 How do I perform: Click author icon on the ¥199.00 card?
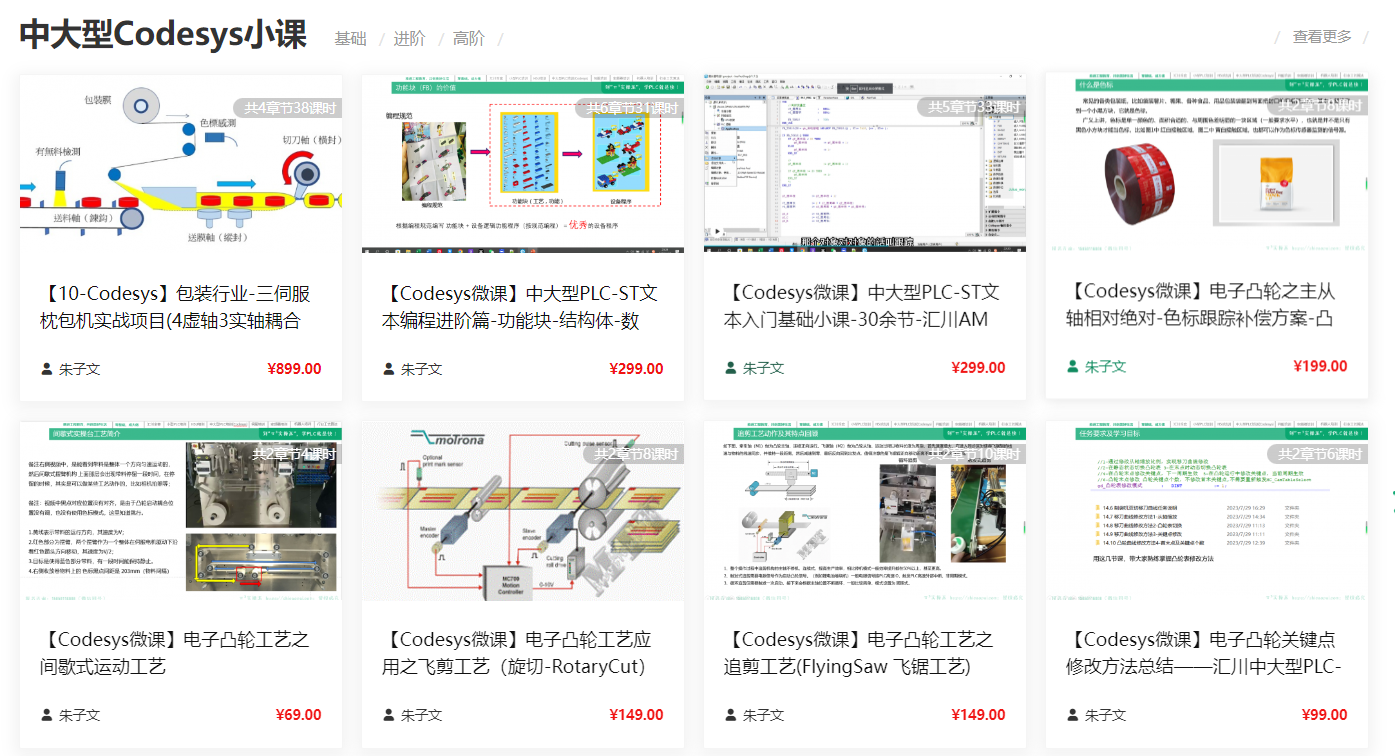tap(1072, 366)
